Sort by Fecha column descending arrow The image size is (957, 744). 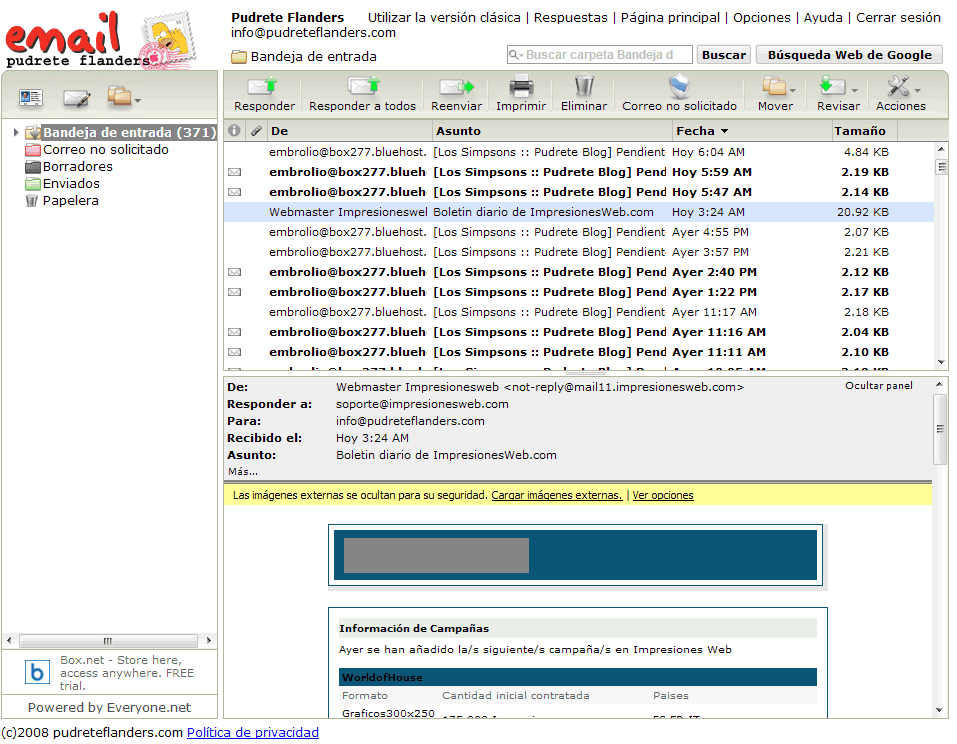click(x=724, y=131)
